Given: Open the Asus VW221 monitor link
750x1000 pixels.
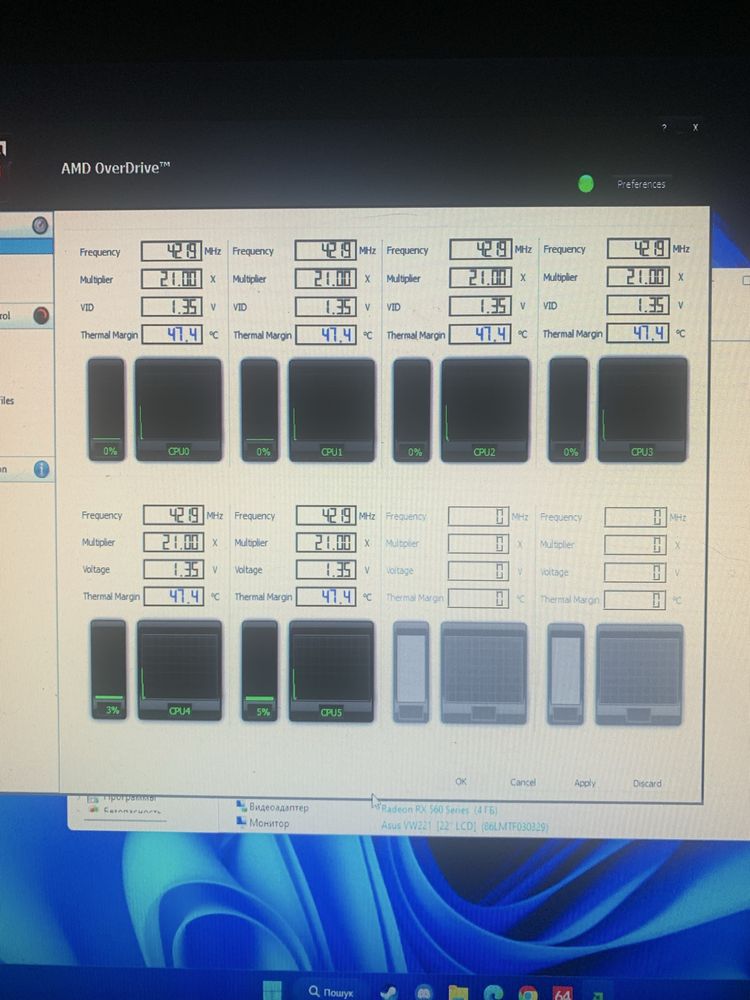Looking at the screenshot, I should coord(464,826).
